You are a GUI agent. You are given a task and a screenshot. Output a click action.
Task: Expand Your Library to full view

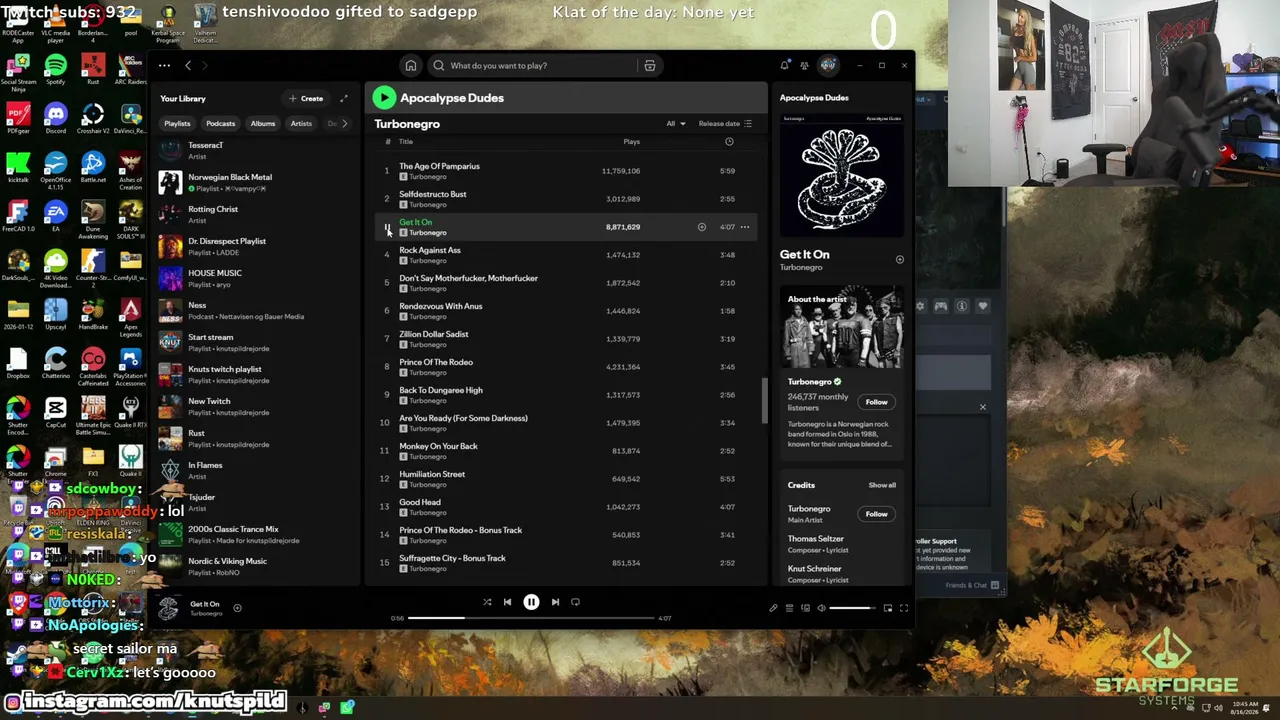point(344,98)
